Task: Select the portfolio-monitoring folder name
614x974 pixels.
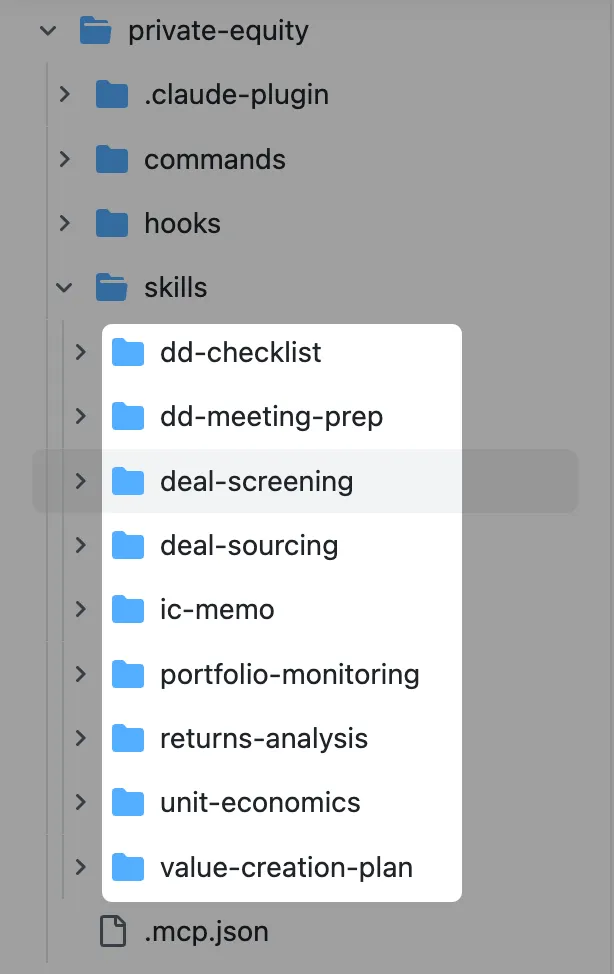Action: (289, 674)
